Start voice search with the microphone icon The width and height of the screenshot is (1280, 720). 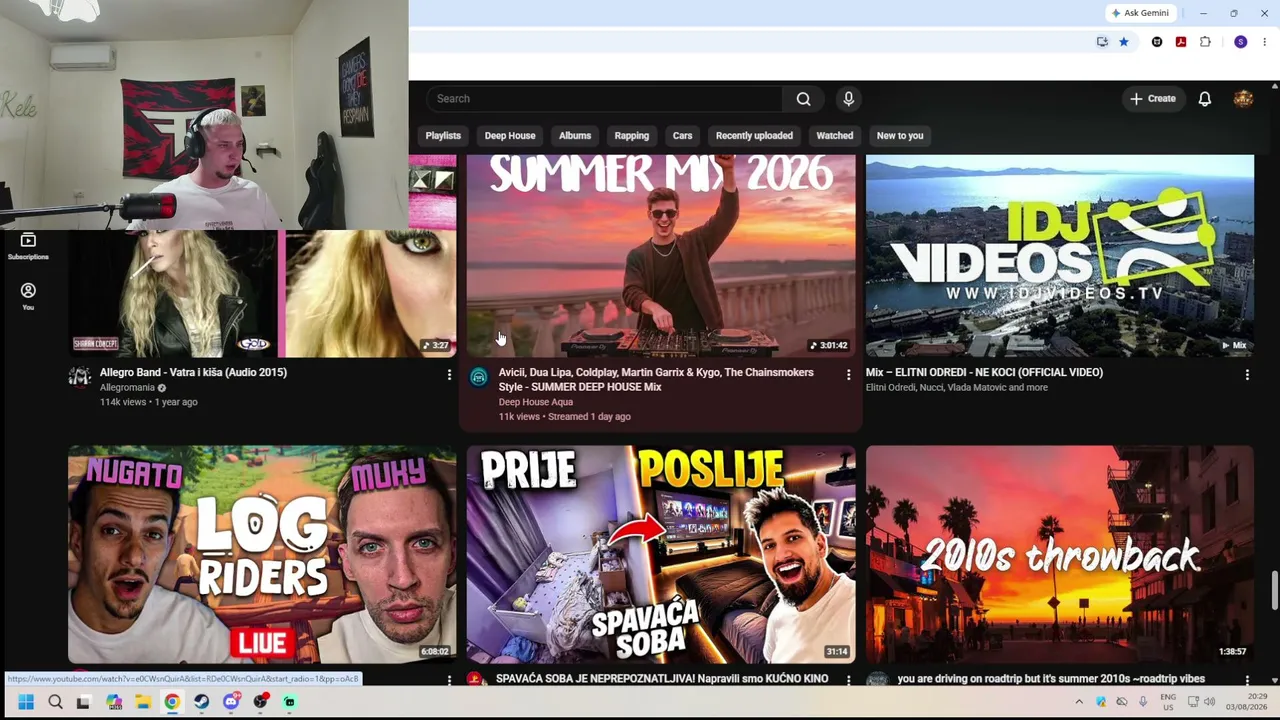coord(848,99)
